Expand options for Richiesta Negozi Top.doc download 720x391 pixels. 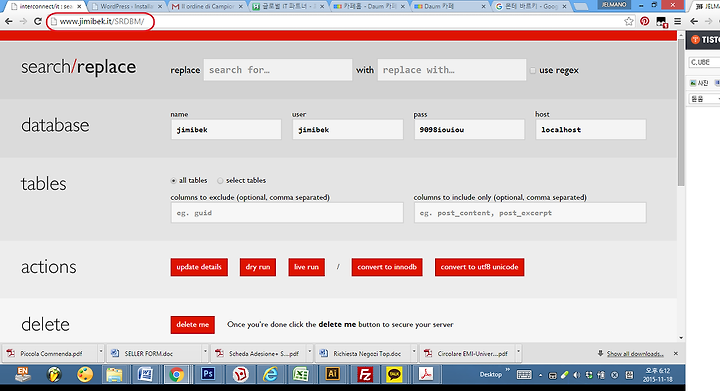coord(414,353)
